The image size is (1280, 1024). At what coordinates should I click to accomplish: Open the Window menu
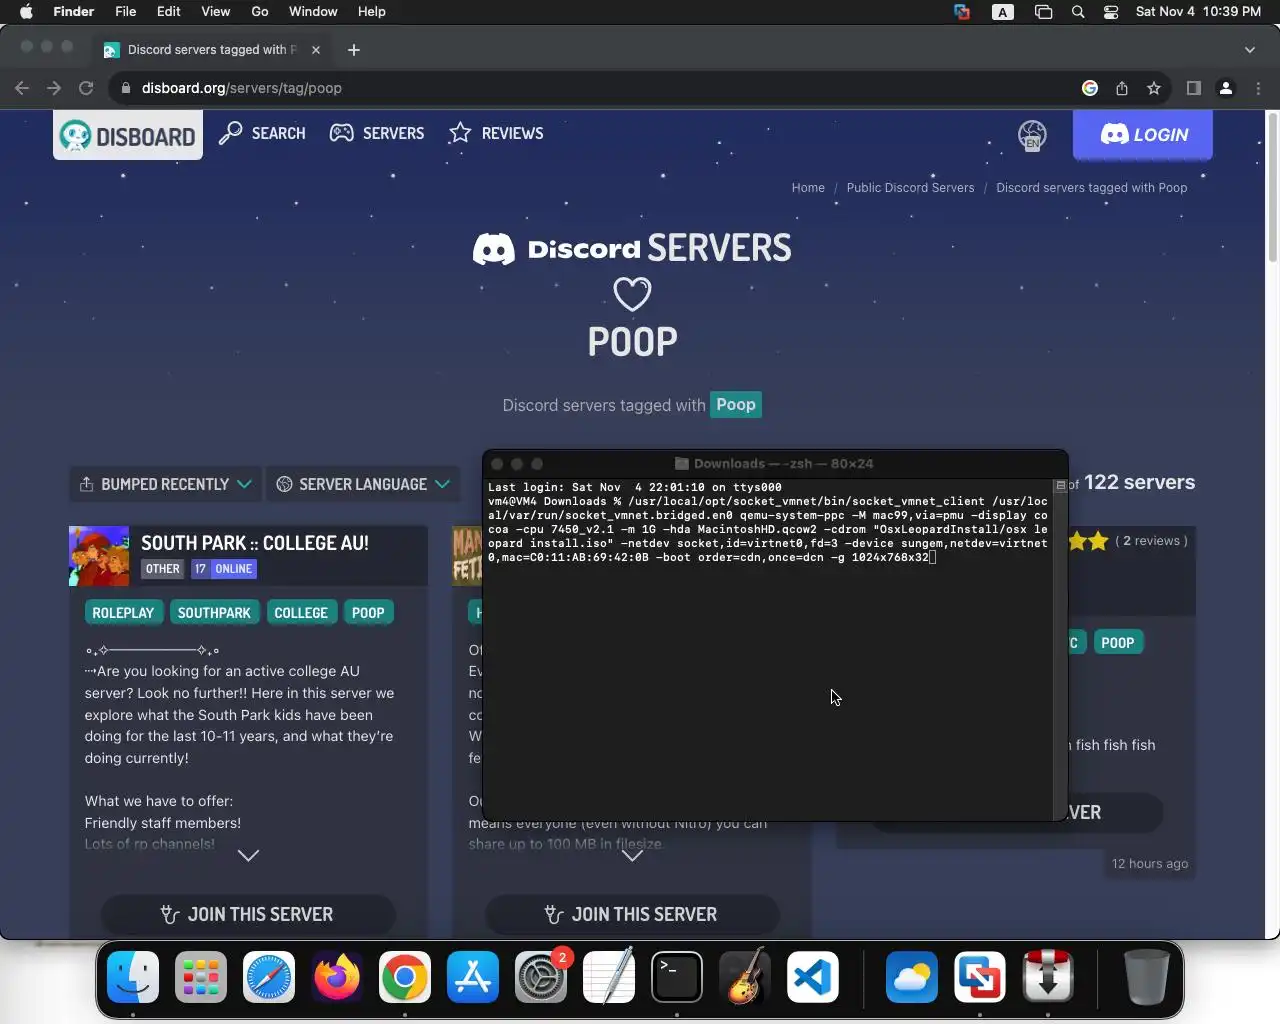coord(313,12)
